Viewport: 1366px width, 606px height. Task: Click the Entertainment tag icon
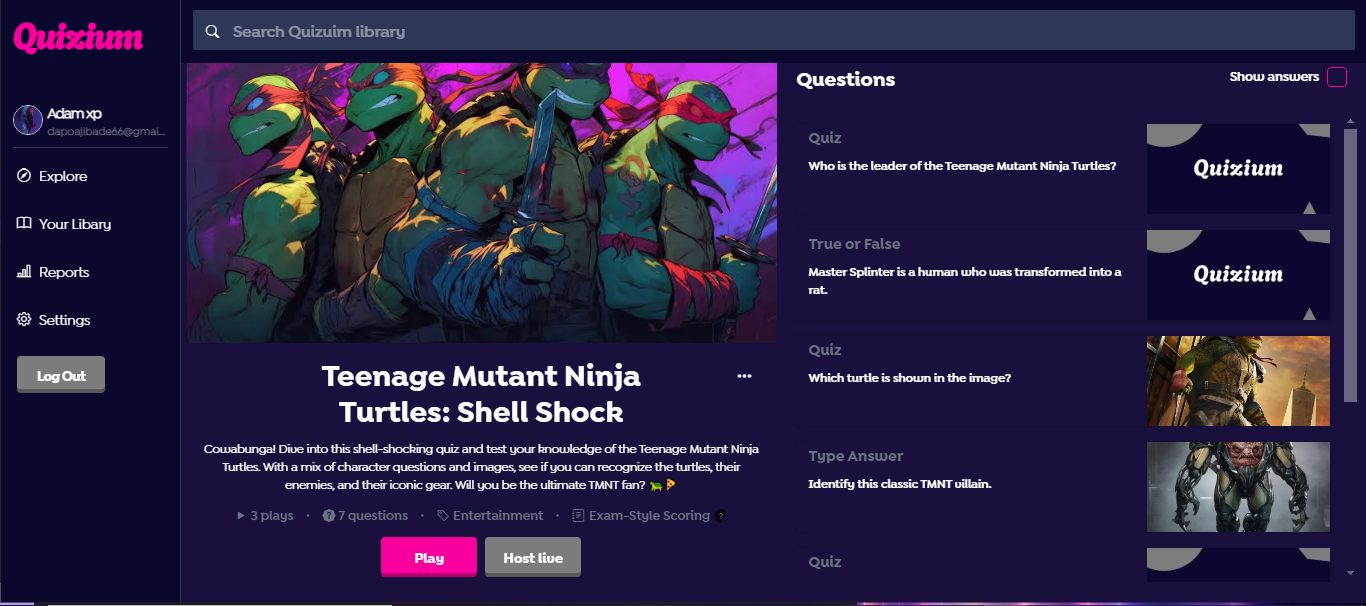443,516
